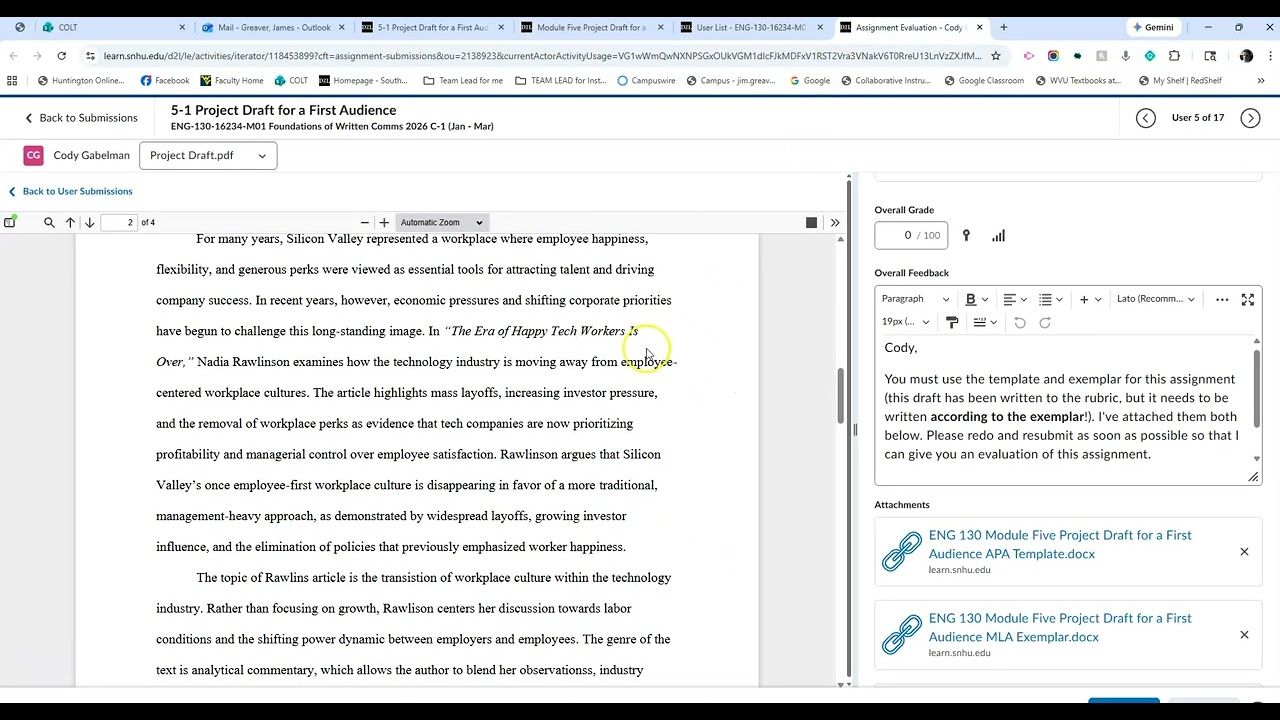Click into the Overall Feedback text area
This screenshot has height=720, width=1280.
pos(1062,410)
